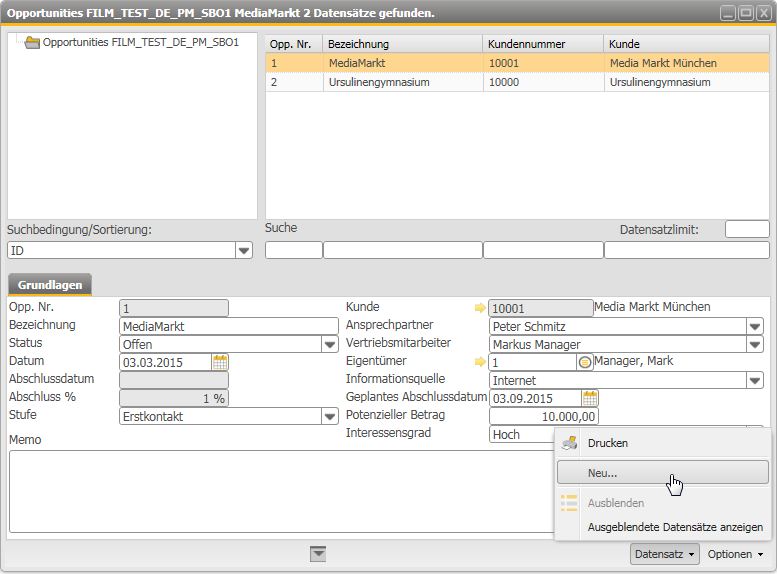Image resolution: width=777 pixels, height=574 pixels.
Task: Follow the yellow arrow link beside Eigentümer
Action: pos(480,362)
